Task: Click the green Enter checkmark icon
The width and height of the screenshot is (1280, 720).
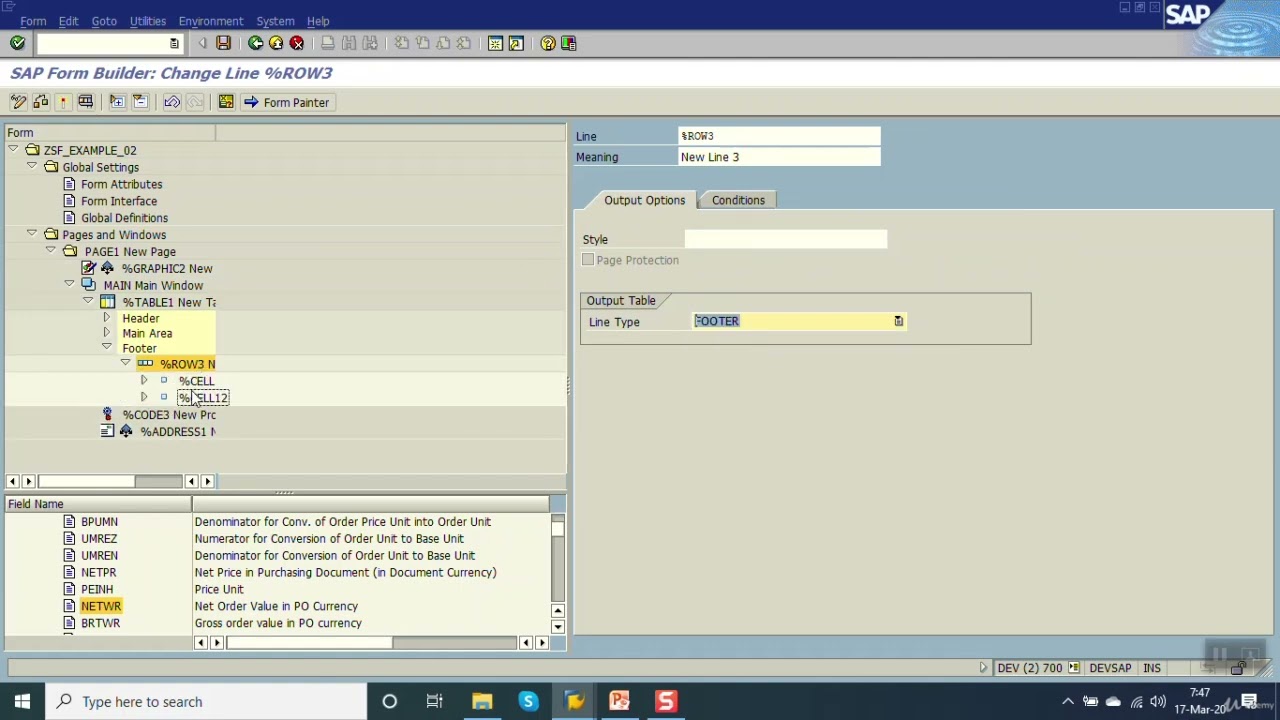Action: tap(17, 43)
